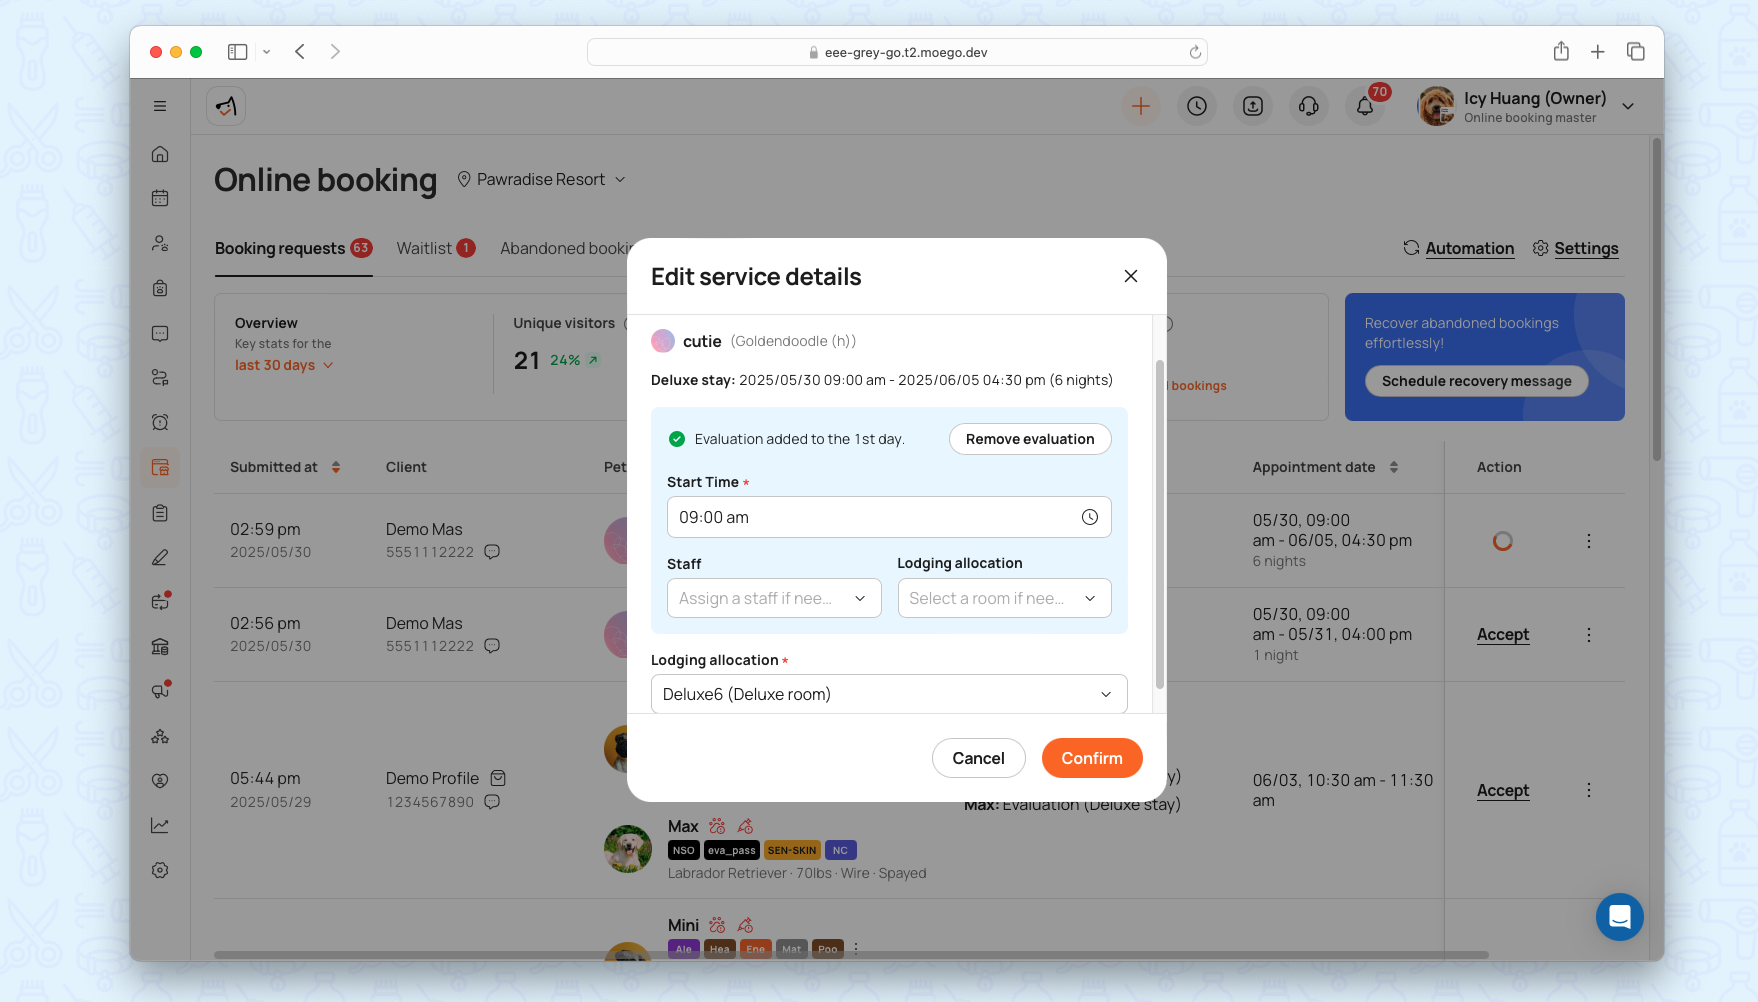
Task: Open the Settings gear sidebar icon
Action: click(x=160, y=870)
